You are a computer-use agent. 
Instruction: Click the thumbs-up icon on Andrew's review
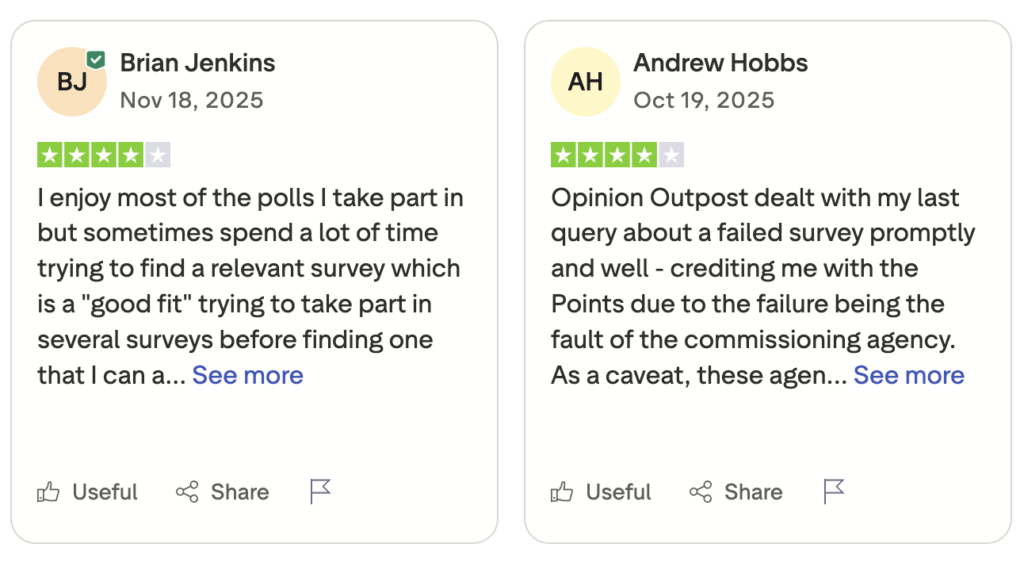click(561, 491)
